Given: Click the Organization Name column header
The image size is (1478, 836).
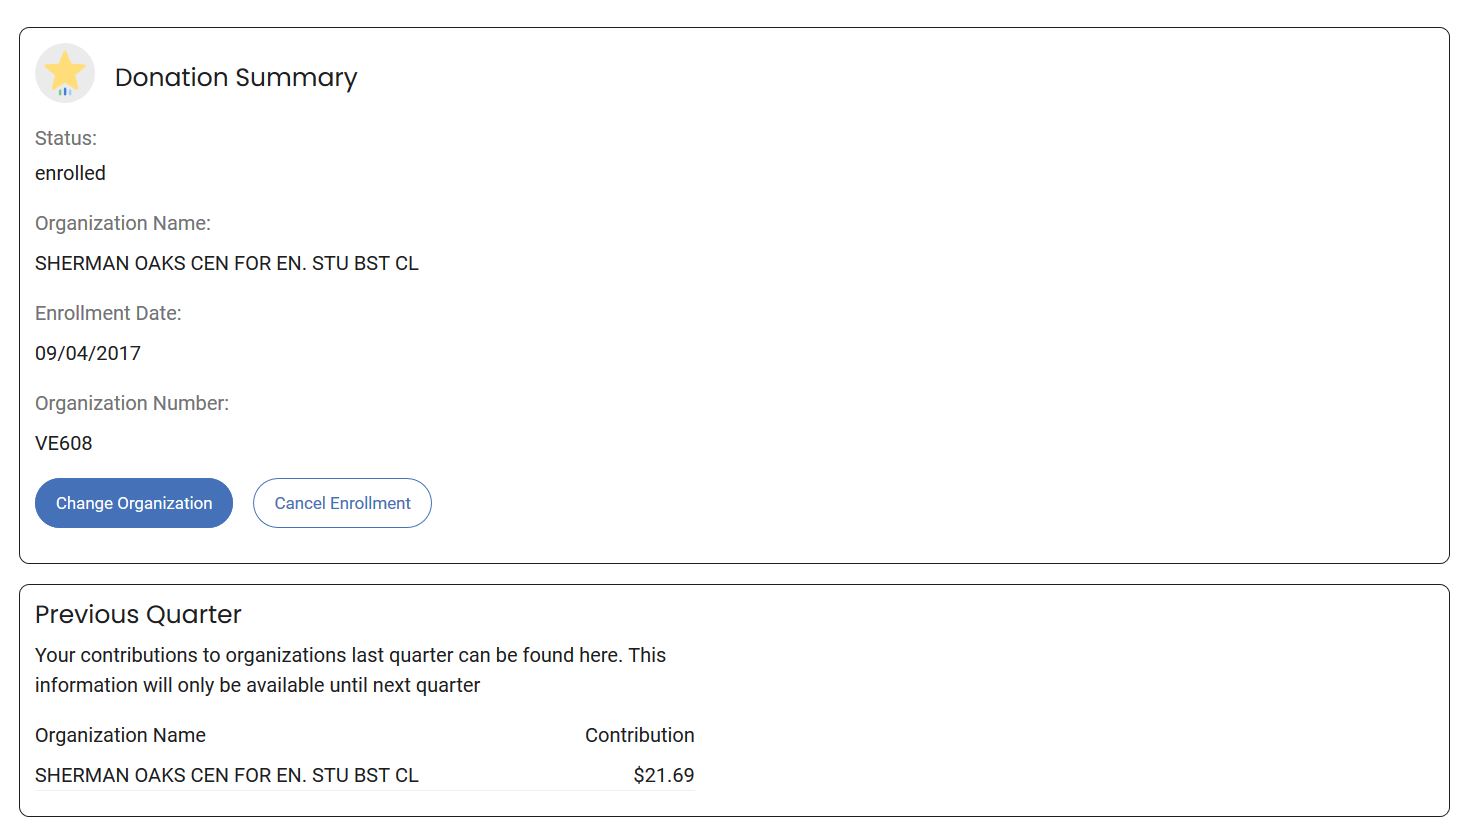Looking at the screenshot, I should (x=120, y=735).
